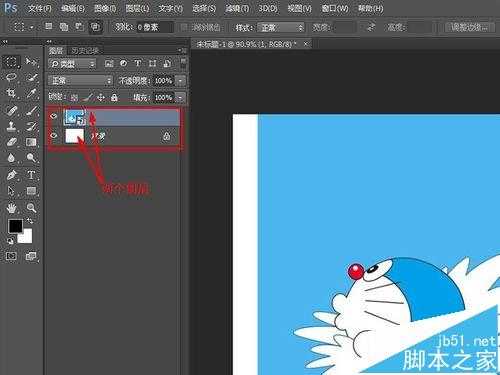Viewport: 500px width, 375px height.
Task: Click the Refine Edge button
Action: [x=470, y=27]
